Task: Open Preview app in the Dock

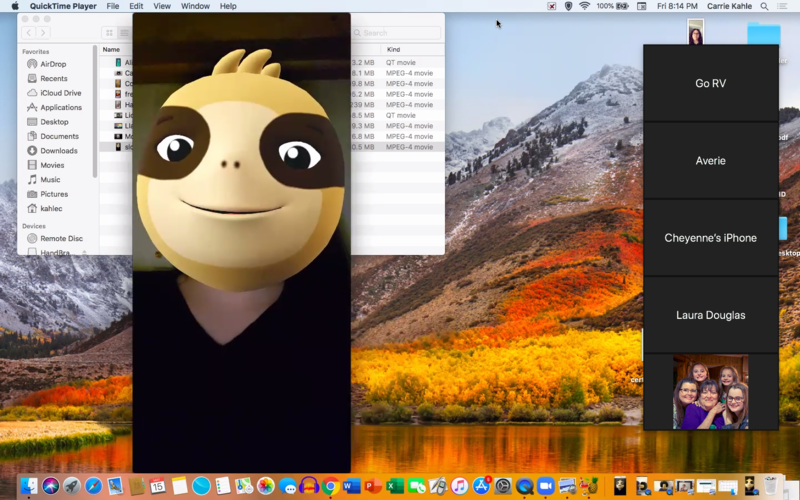Action: pos(567,486)
